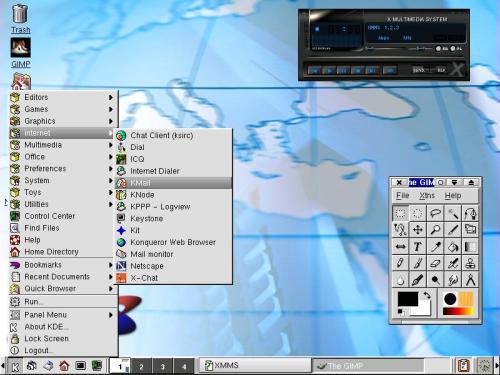This screenshot has height=375, width=500.
Task: Select the Ellipse Select tool in GIMP
Action: [x=417, y=213]
